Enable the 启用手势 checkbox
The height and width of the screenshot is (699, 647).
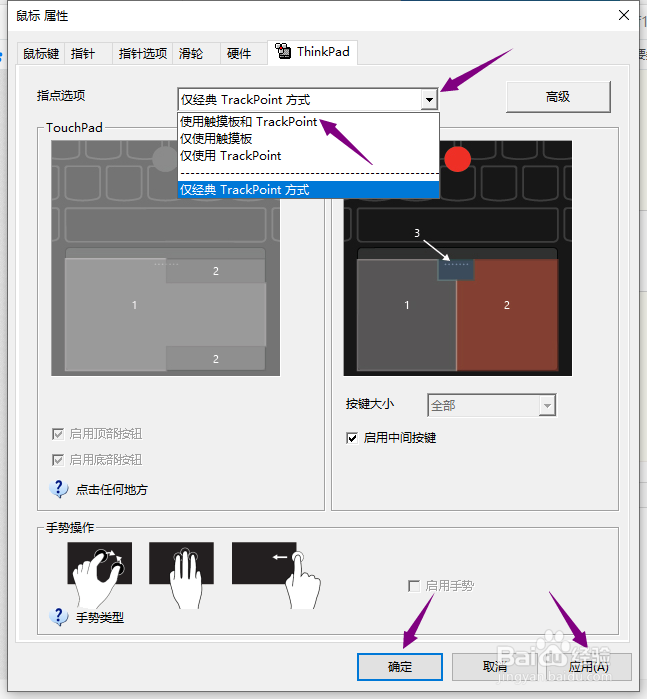point(414,586)
